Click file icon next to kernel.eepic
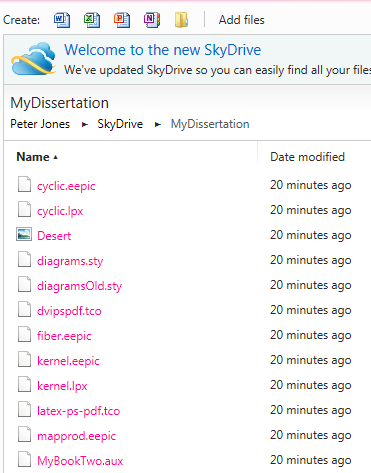 24,359
